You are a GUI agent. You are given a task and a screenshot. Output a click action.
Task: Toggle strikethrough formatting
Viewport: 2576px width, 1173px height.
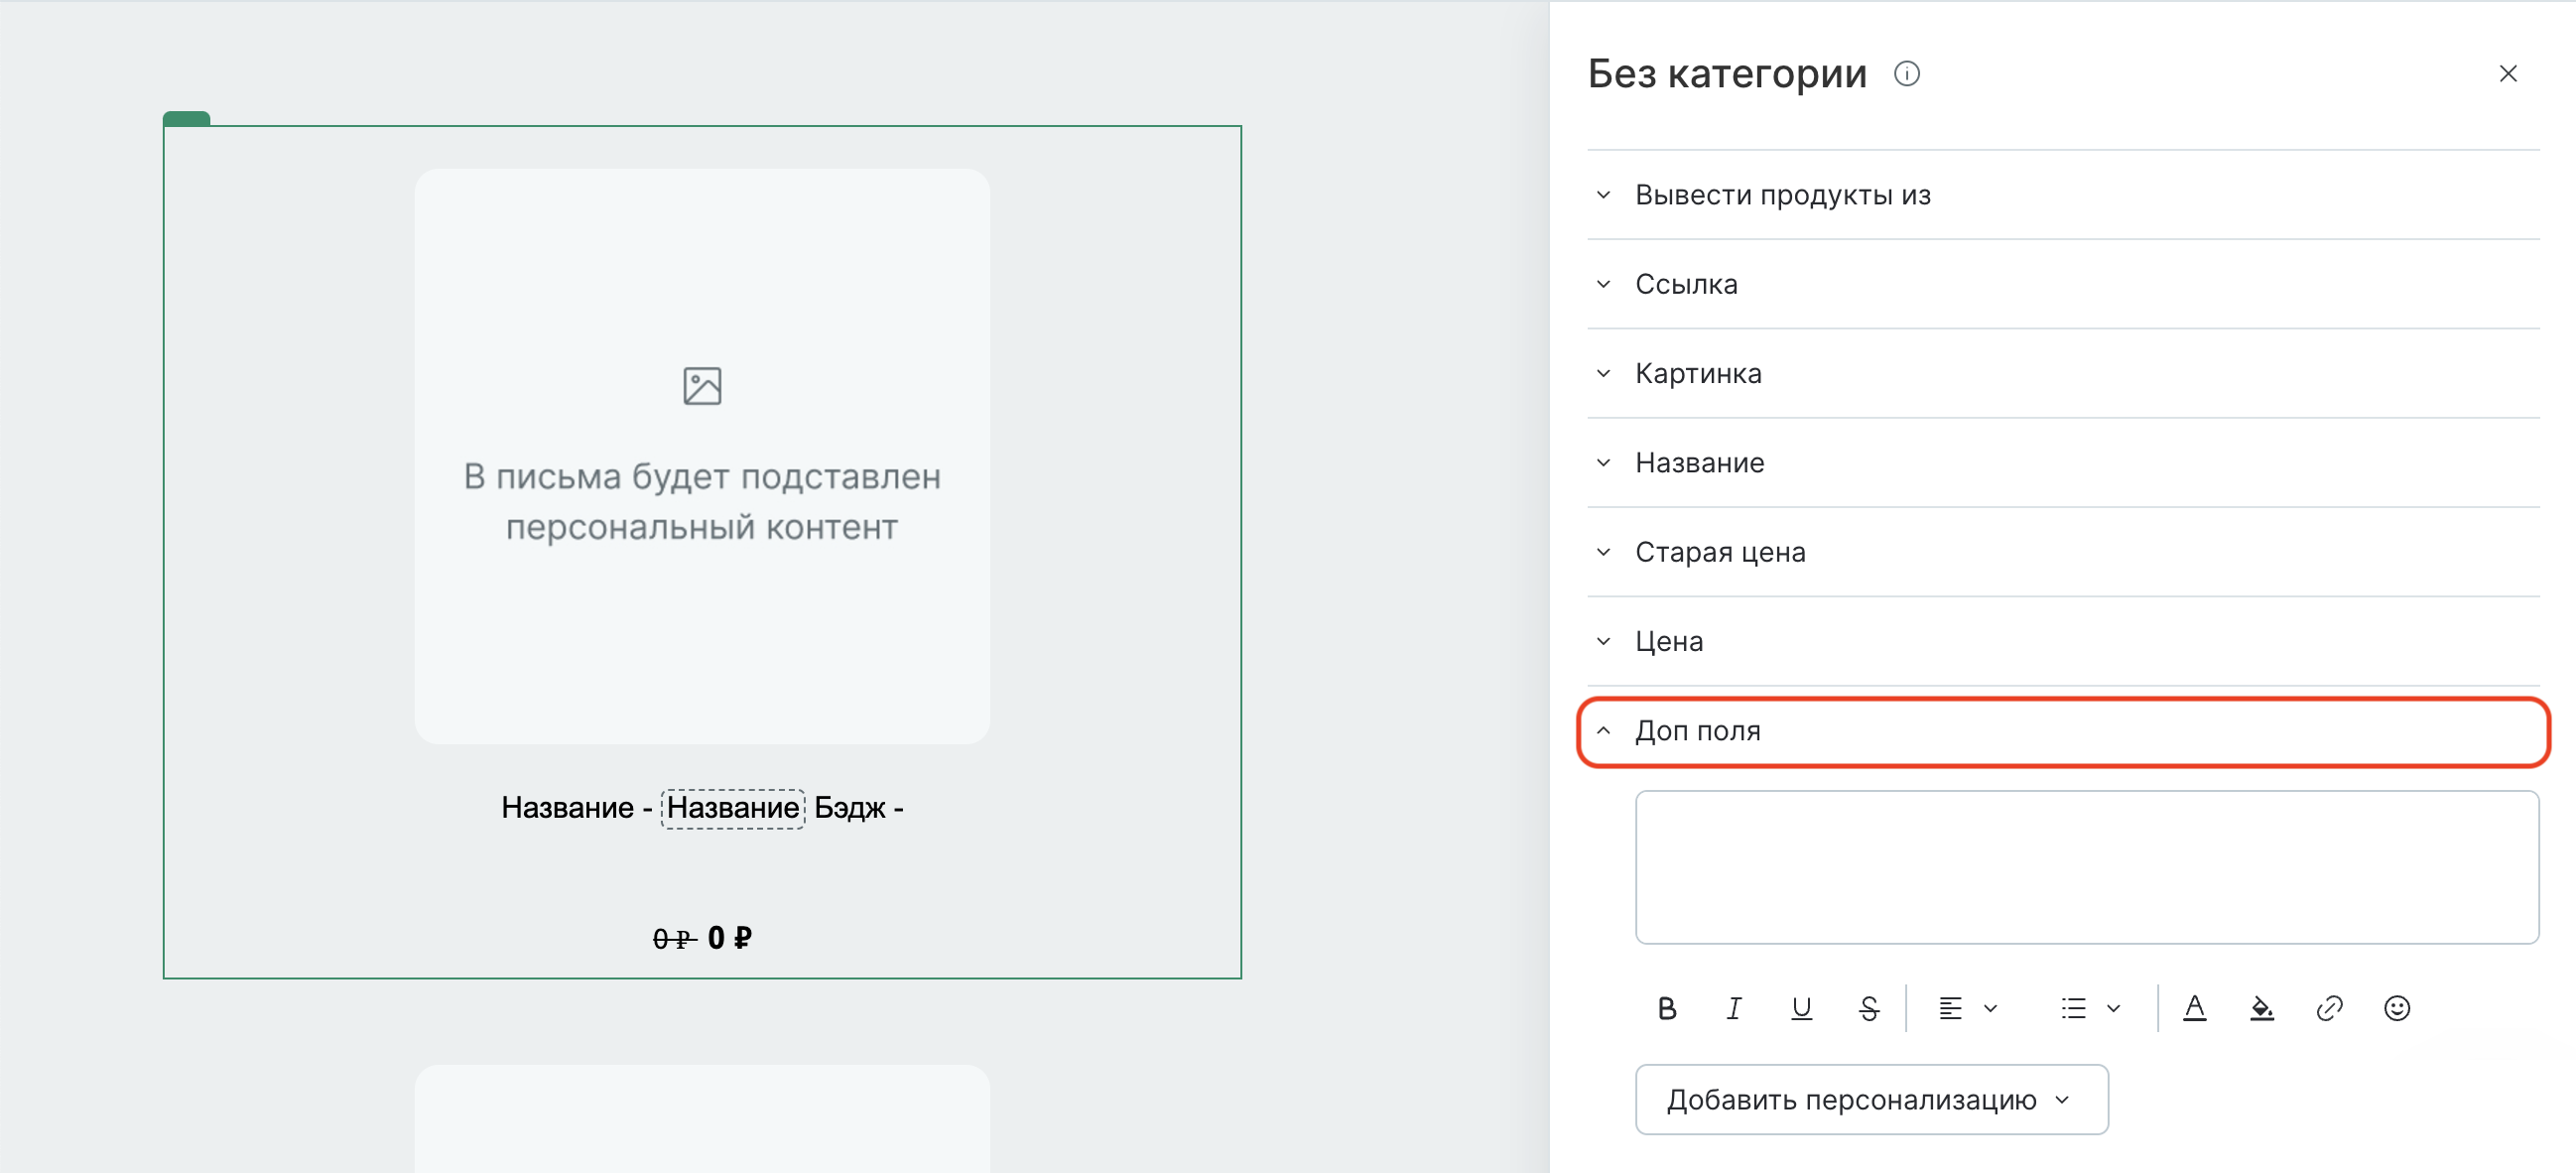[1868, 1008]
